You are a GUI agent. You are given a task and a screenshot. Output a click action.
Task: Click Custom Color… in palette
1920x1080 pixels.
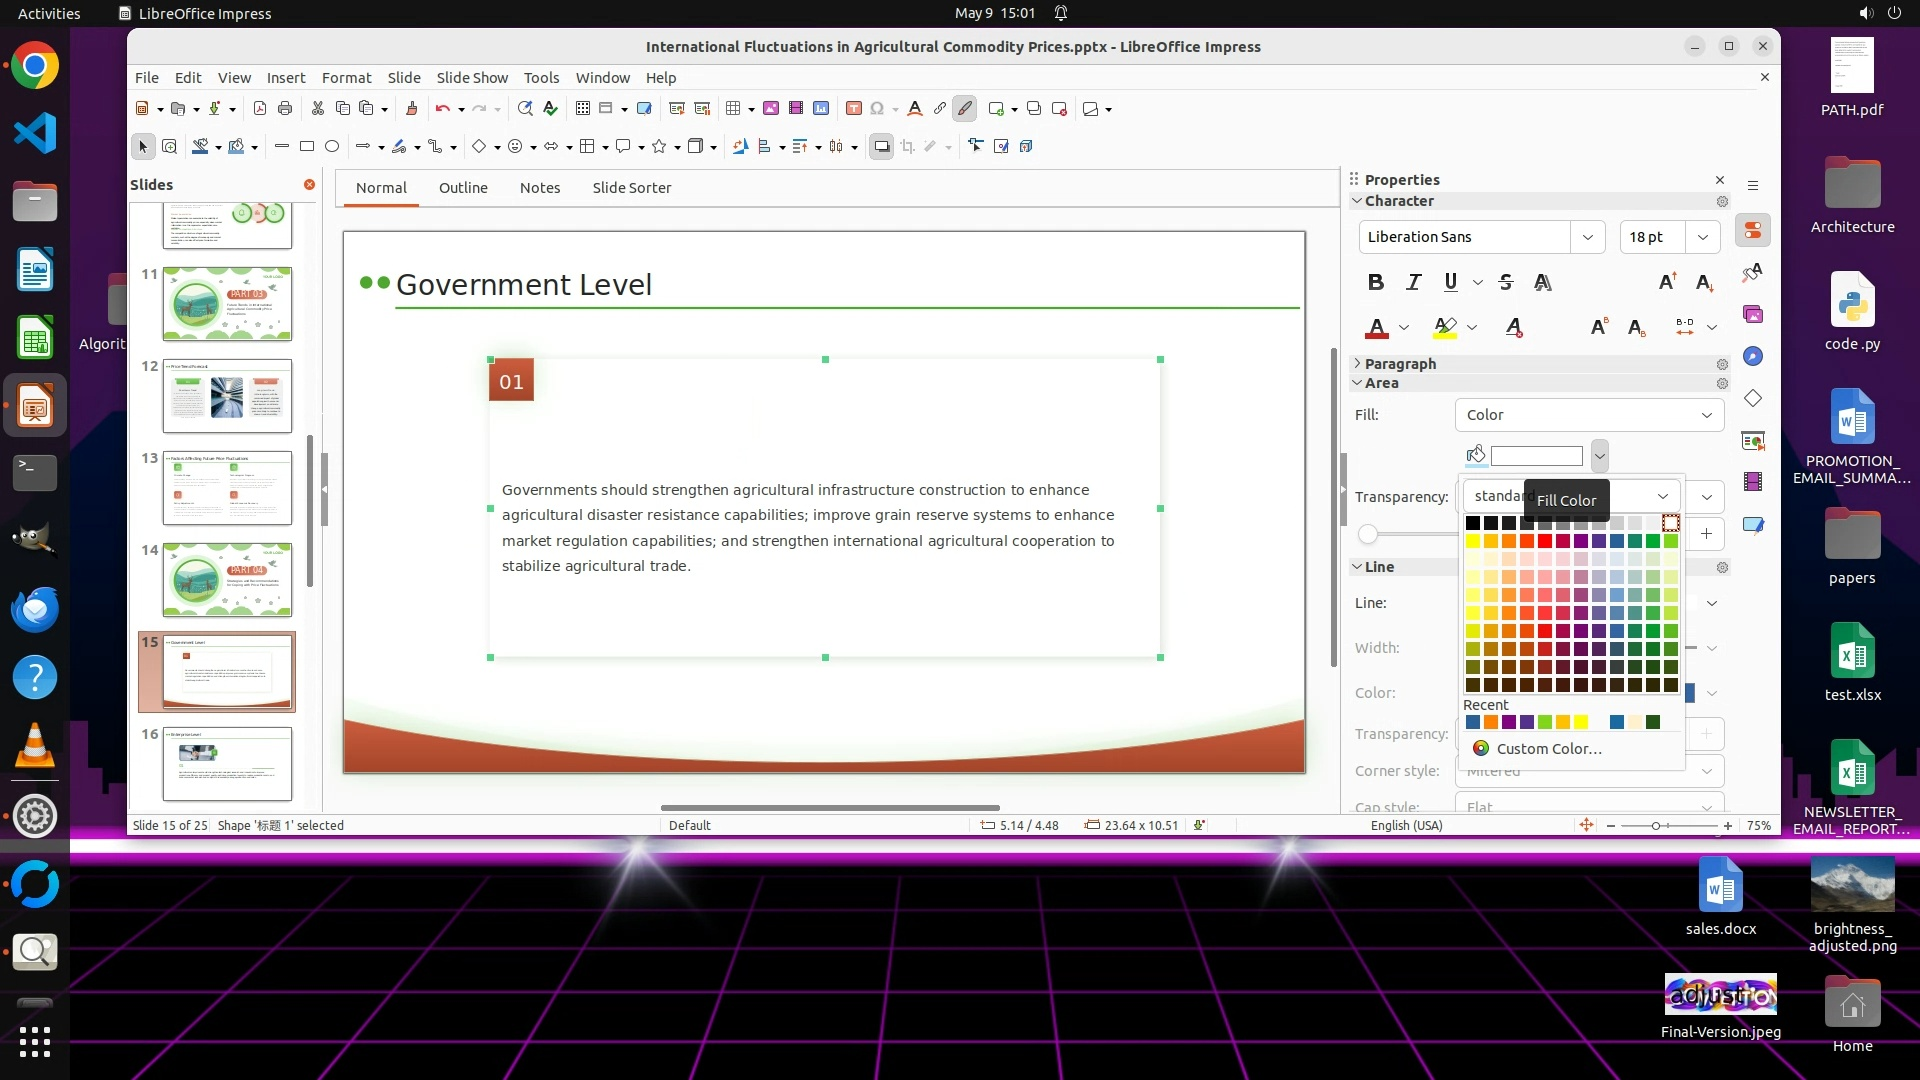click(1548, 749)
